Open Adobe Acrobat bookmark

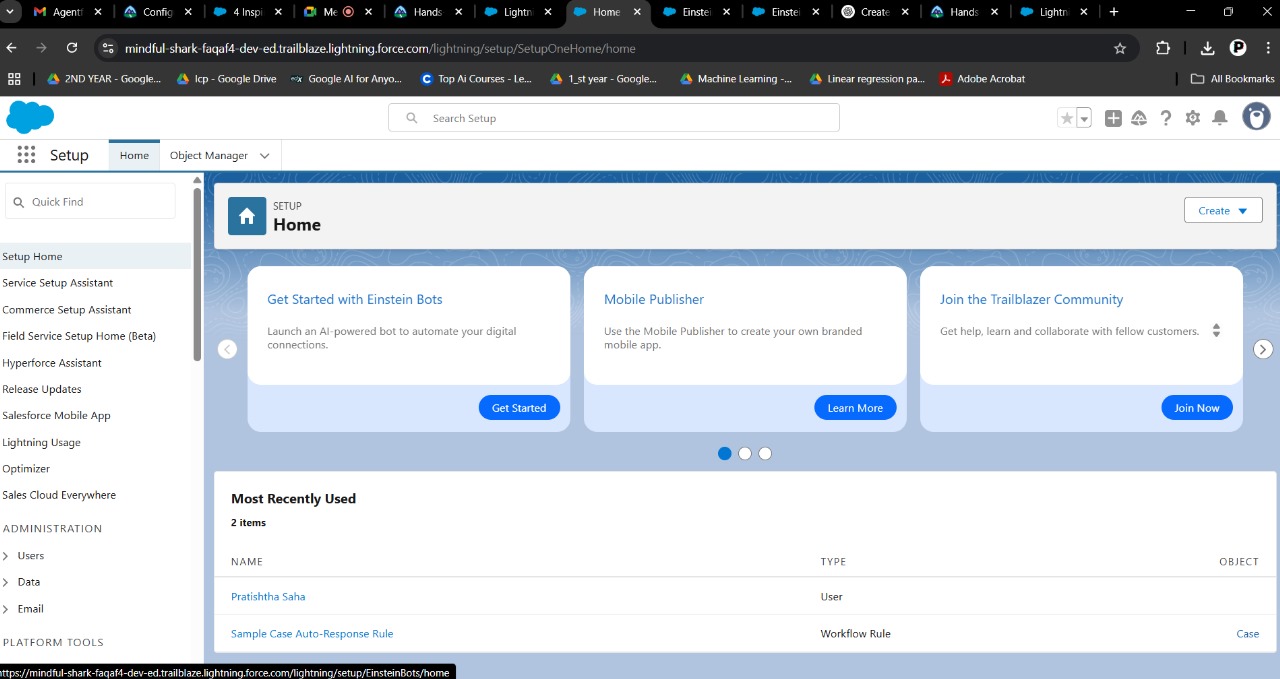[982, 79]
